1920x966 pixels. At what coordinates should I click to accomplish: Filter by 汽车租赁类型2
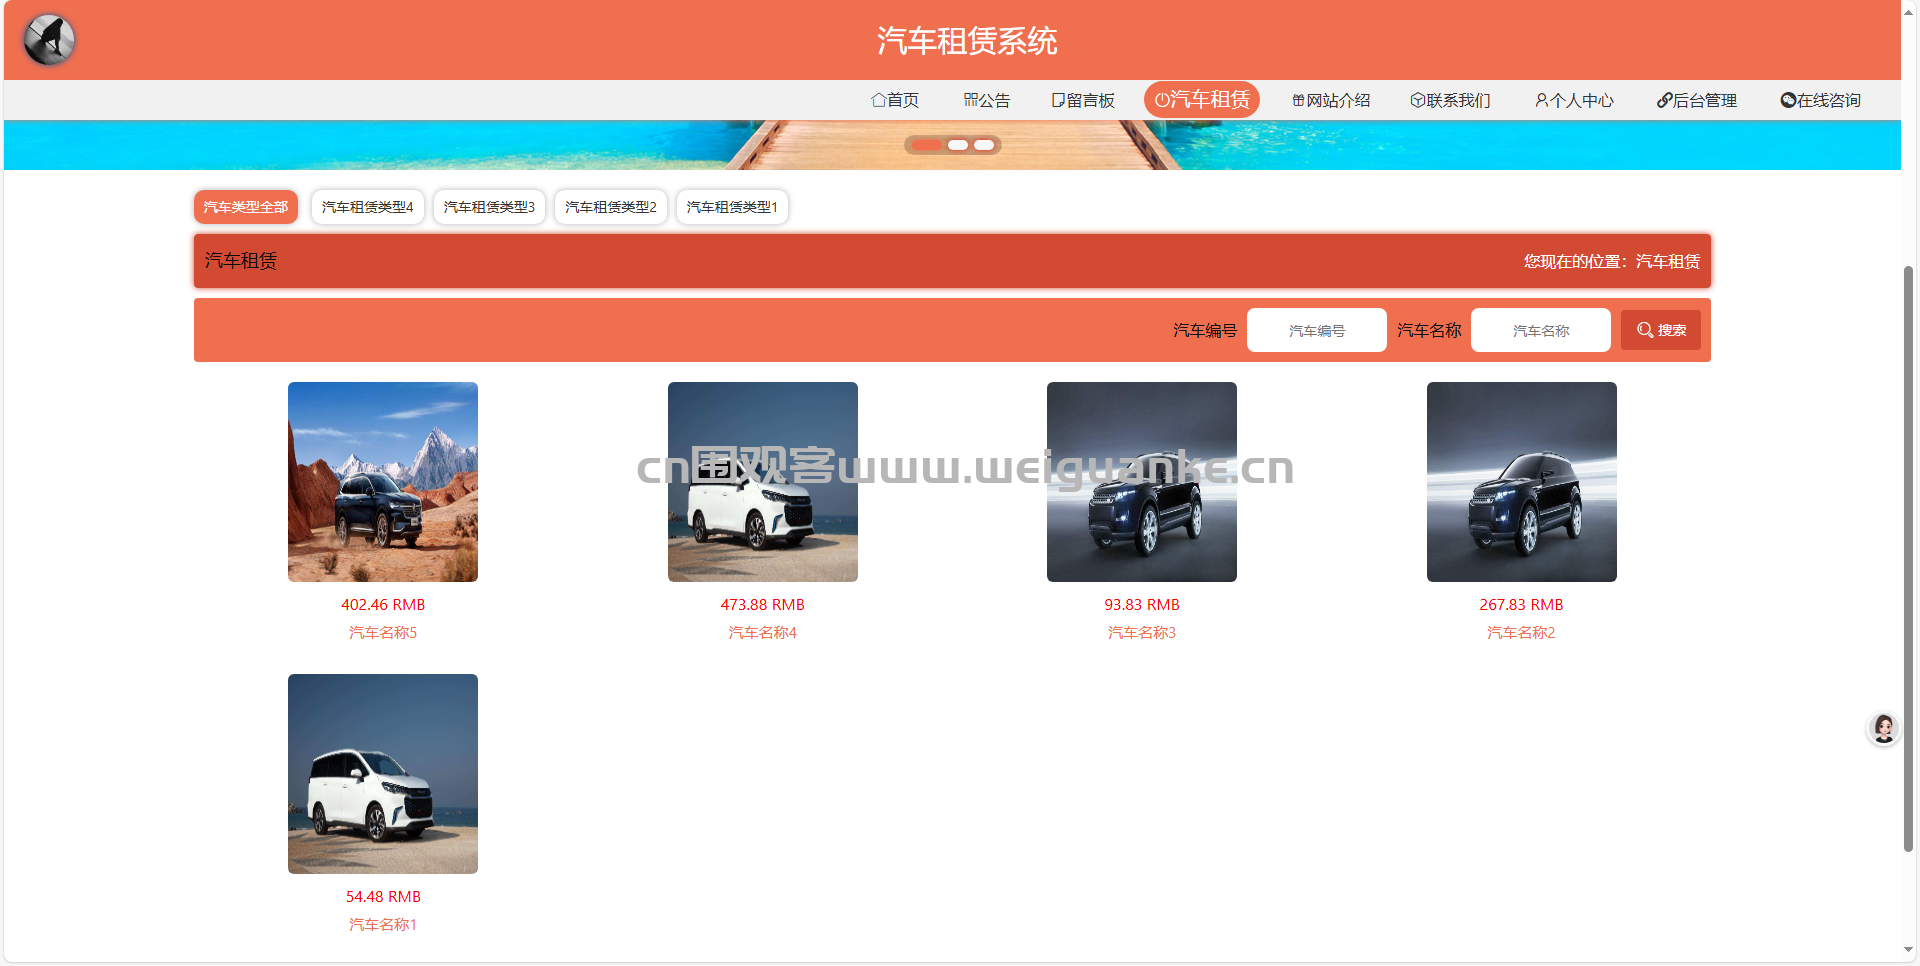pyautogui.click(x=611, y=207)
